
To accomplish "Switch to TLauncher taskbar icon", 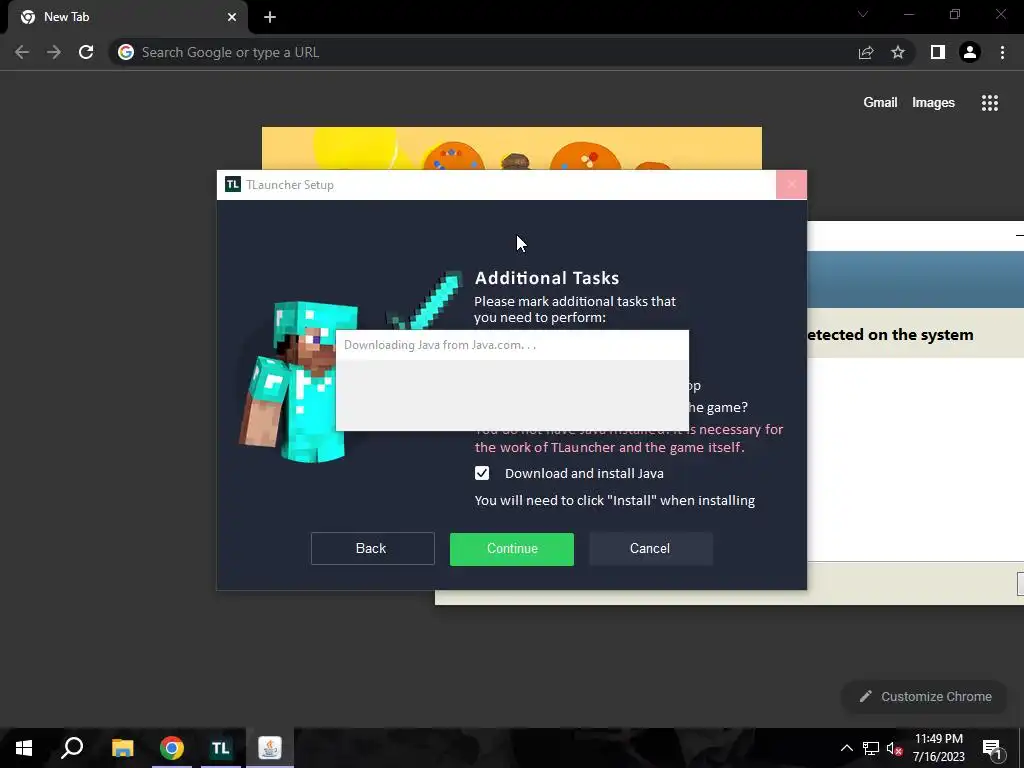I will tap(221, 748).
